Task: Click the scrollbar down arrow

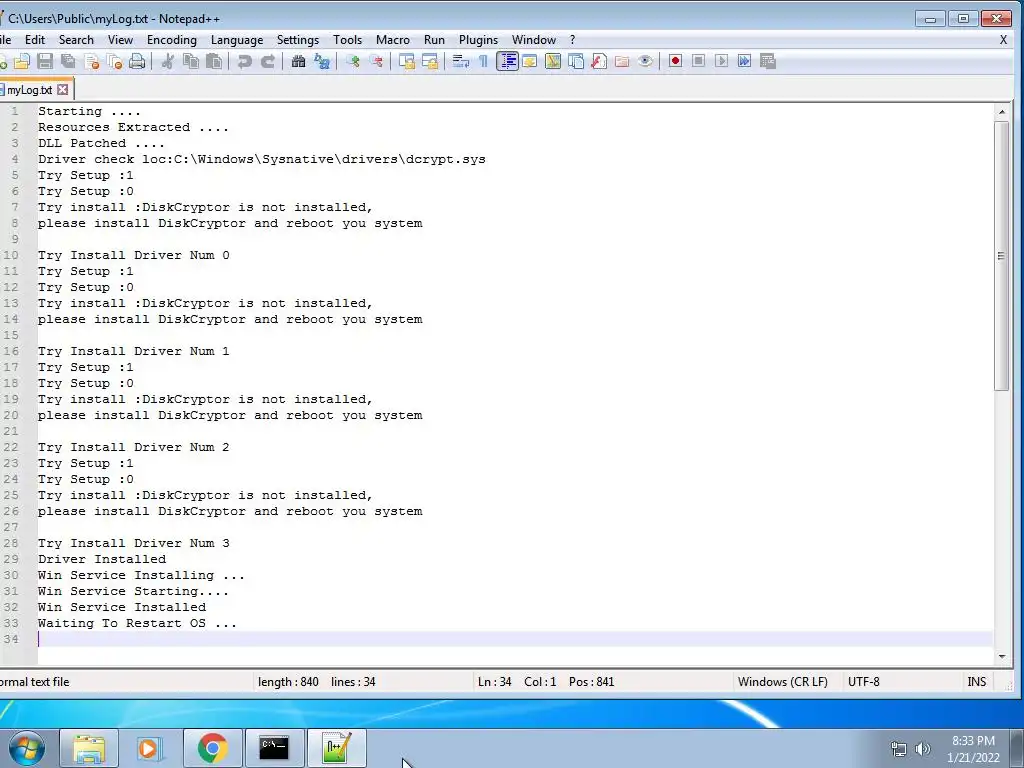Action: pos(1002,657)
